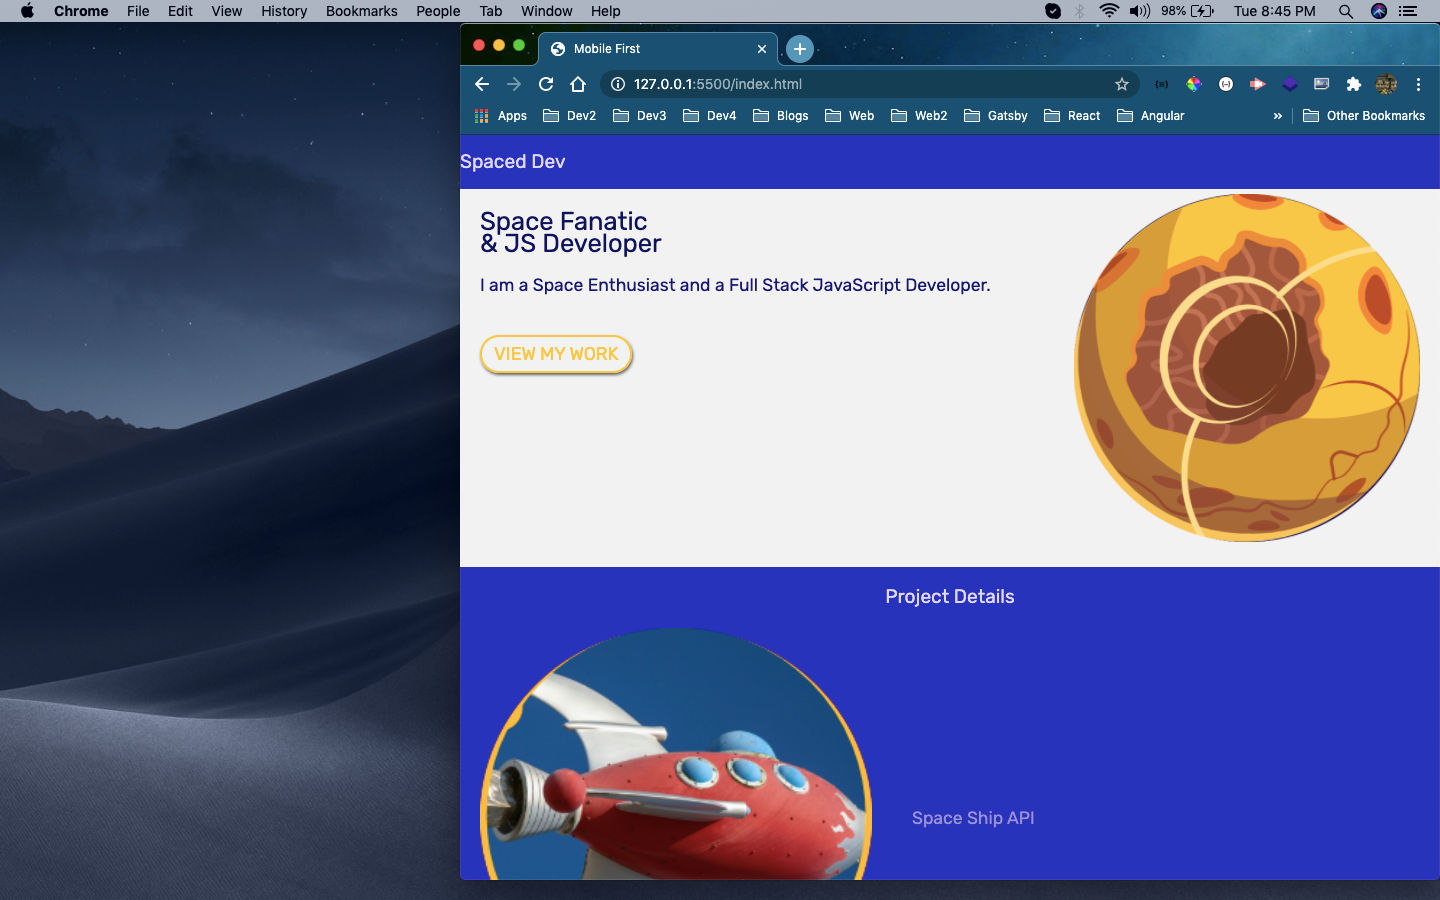Open the React bookmarks folder

tap(1072, 116)
